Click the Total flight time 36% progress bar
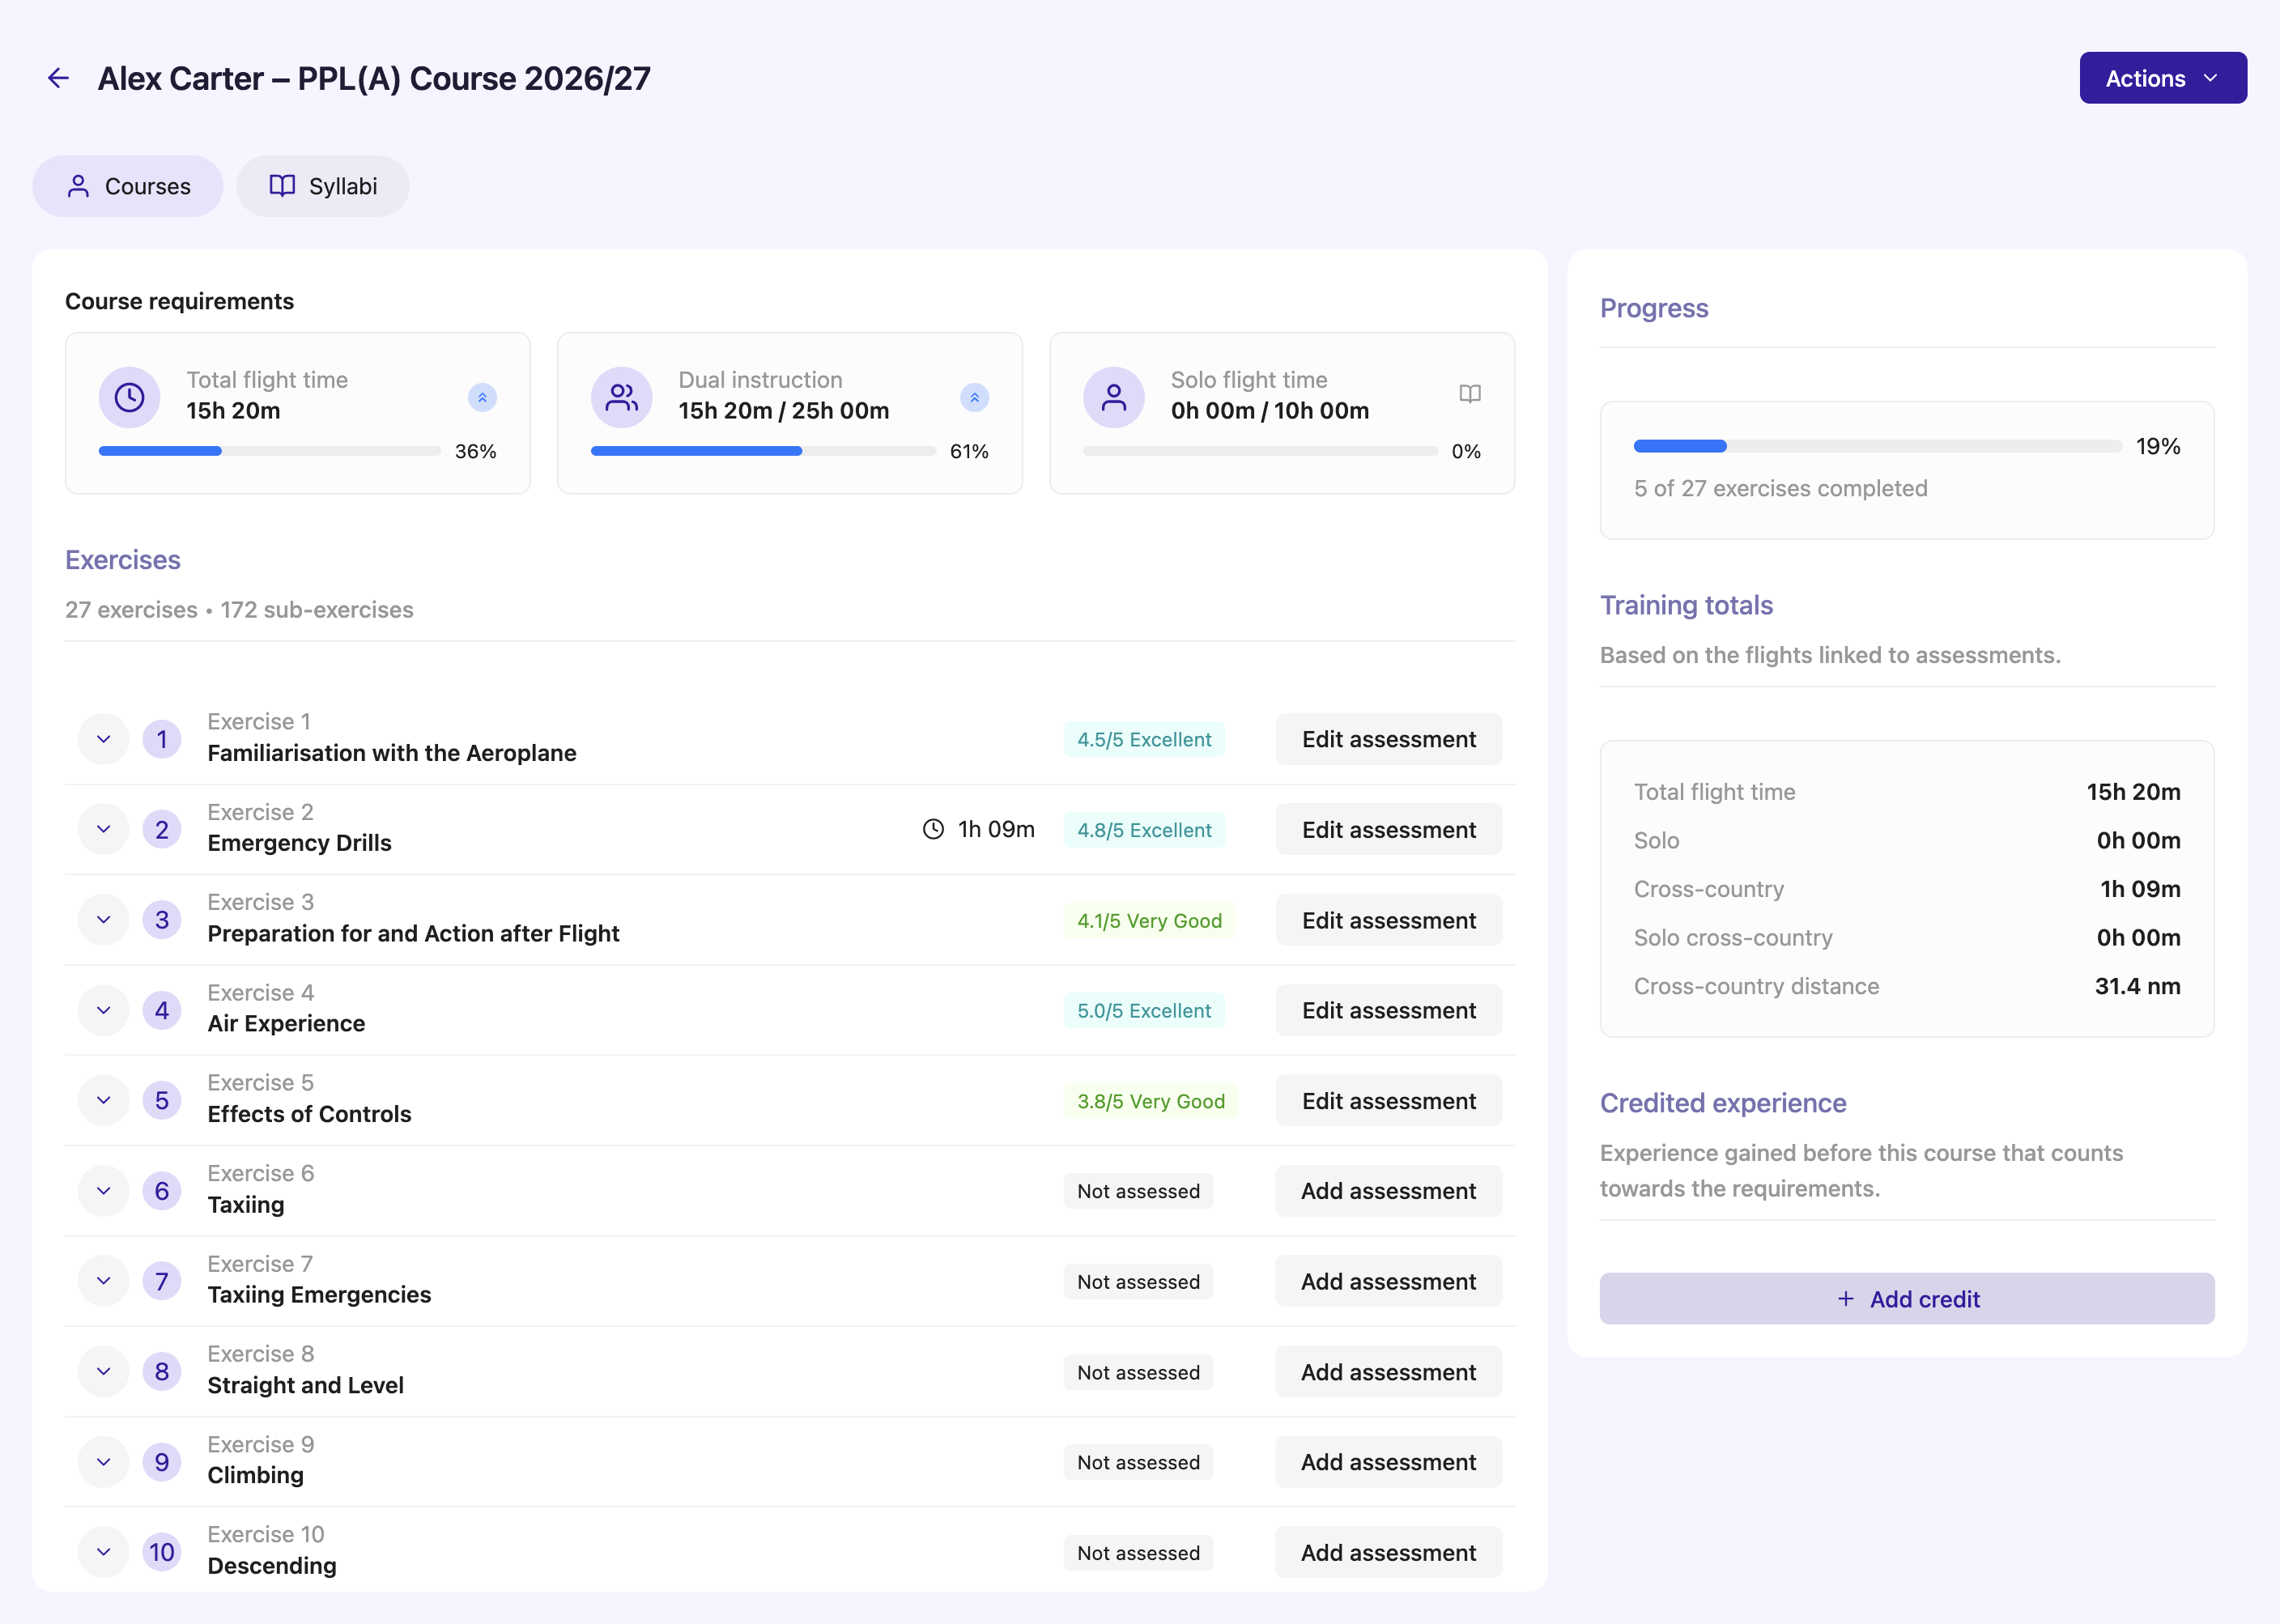The height and width of the screenshot is (1624, 2280). [270, 451]
